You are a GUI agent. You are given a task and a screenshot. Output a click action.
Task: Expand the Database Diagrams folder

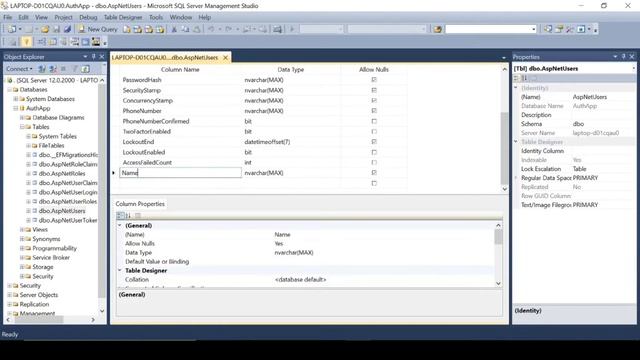point(22,118)
